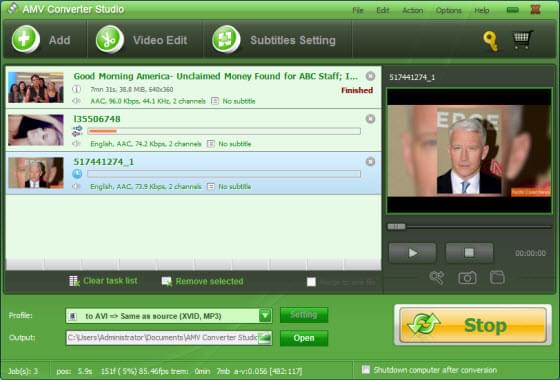Viewport: 560px width, 380px height.
Task: Open the Action menu
Action: tap(412, 10)
